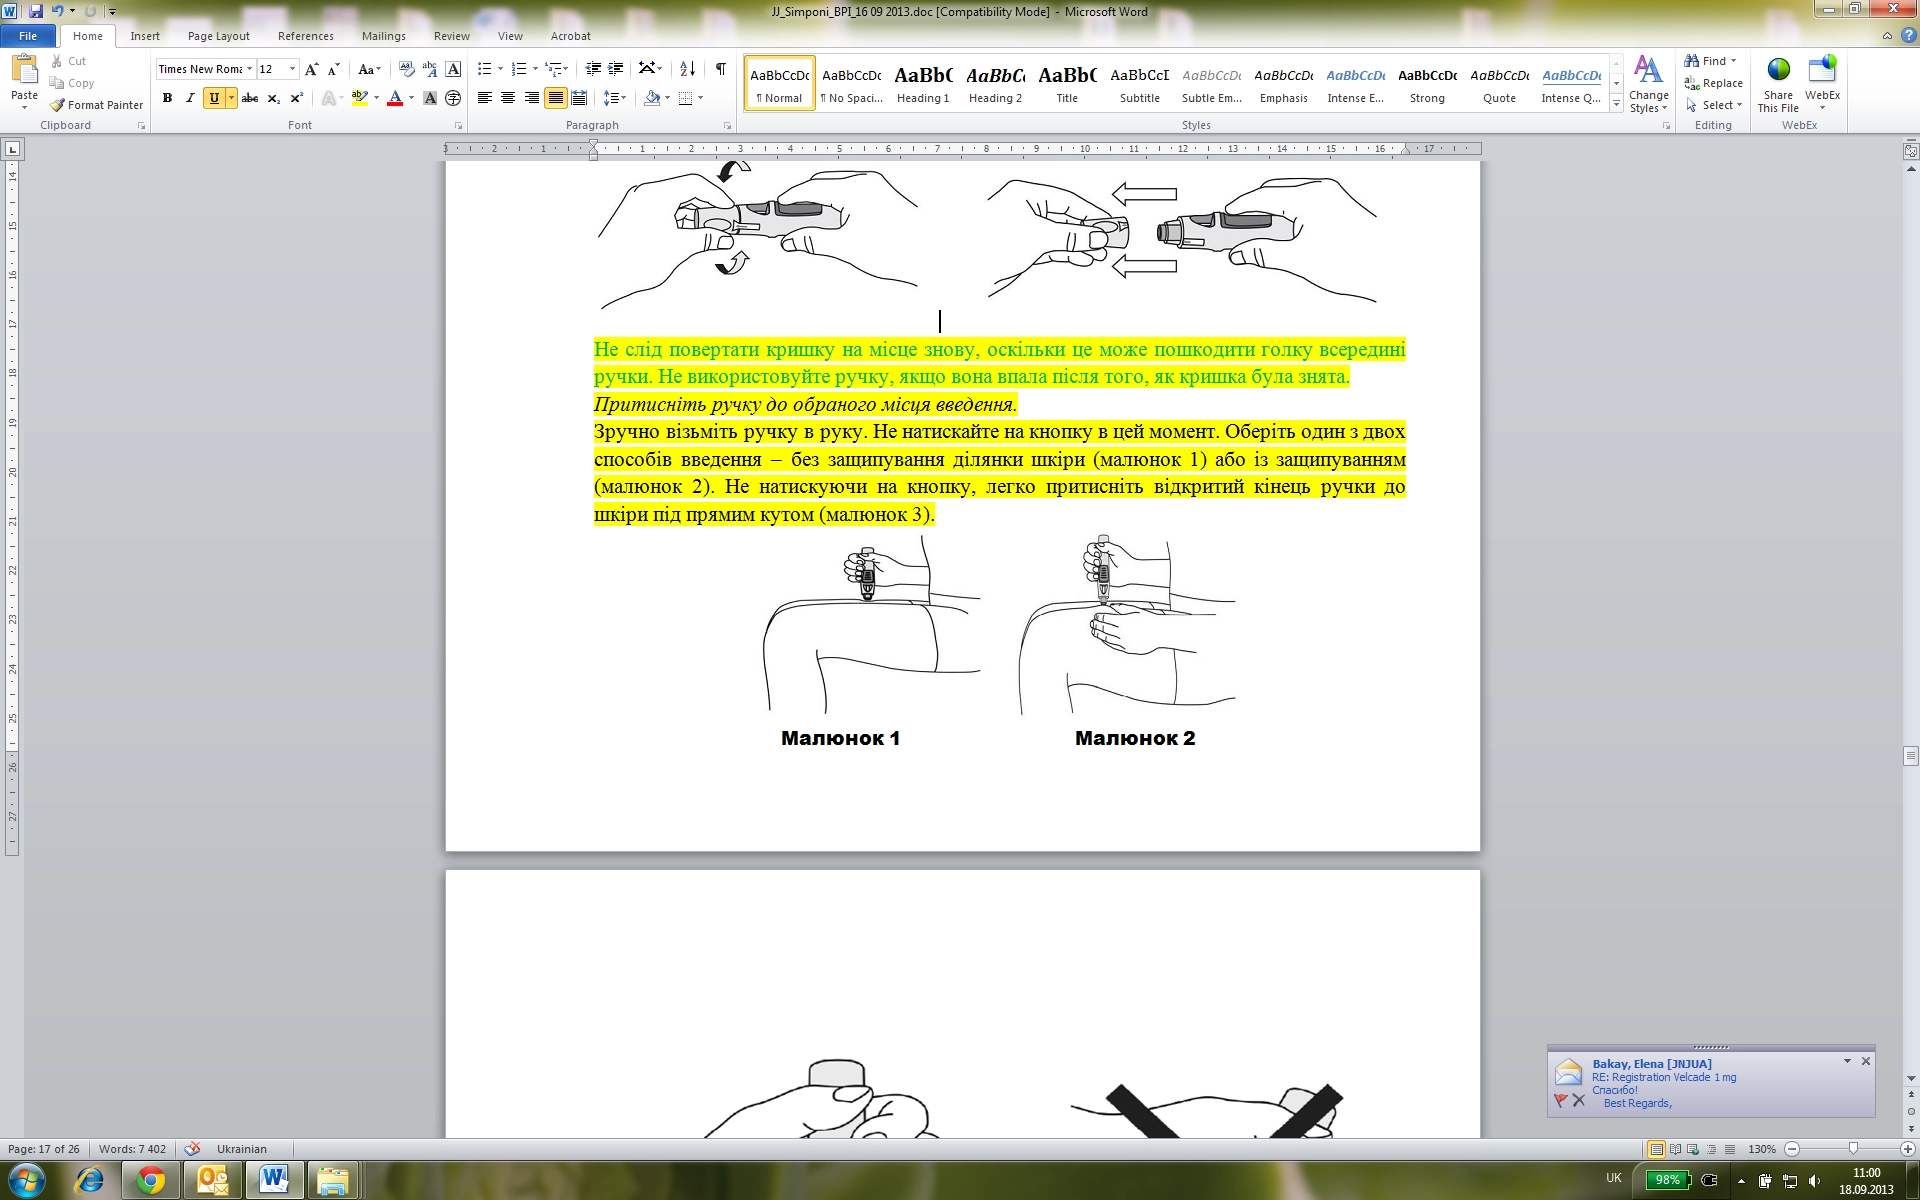Click the Grow Font icon
The width and height of the screenshot is (1920, 1200).
(311, 69)
